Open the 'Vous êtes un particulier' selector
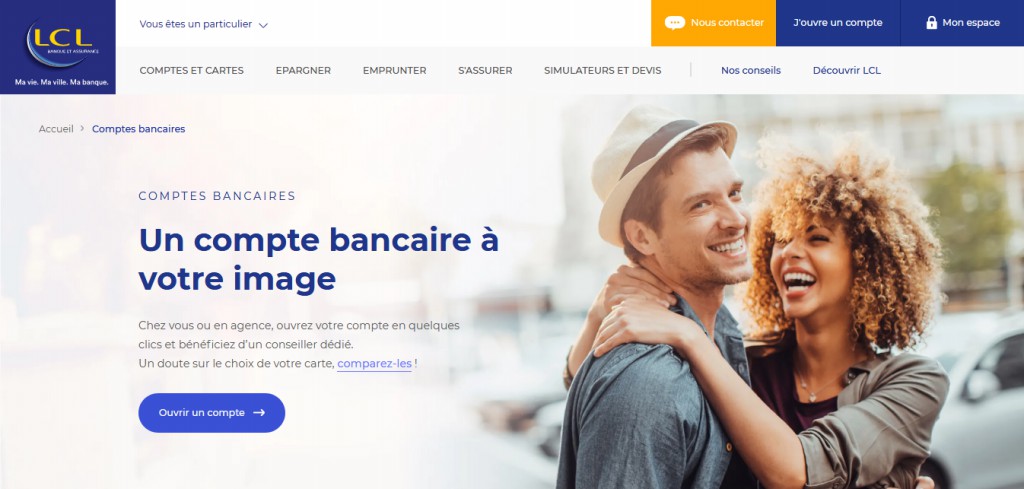Viewport: 1024px width, 489px height. click(x=203, y=24)
